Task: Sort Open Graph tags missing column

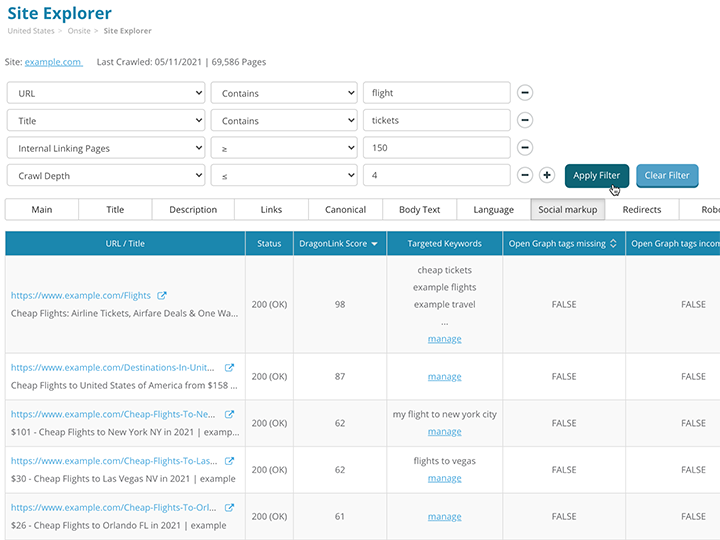Action: pyautogui.click(x=613, y=244)
